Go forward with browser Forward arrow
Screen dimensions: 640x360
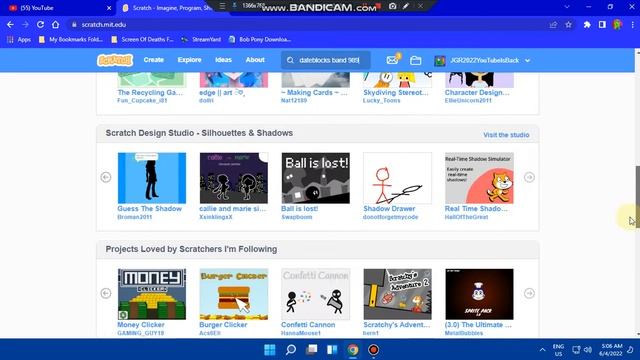(x=25, y=24)
